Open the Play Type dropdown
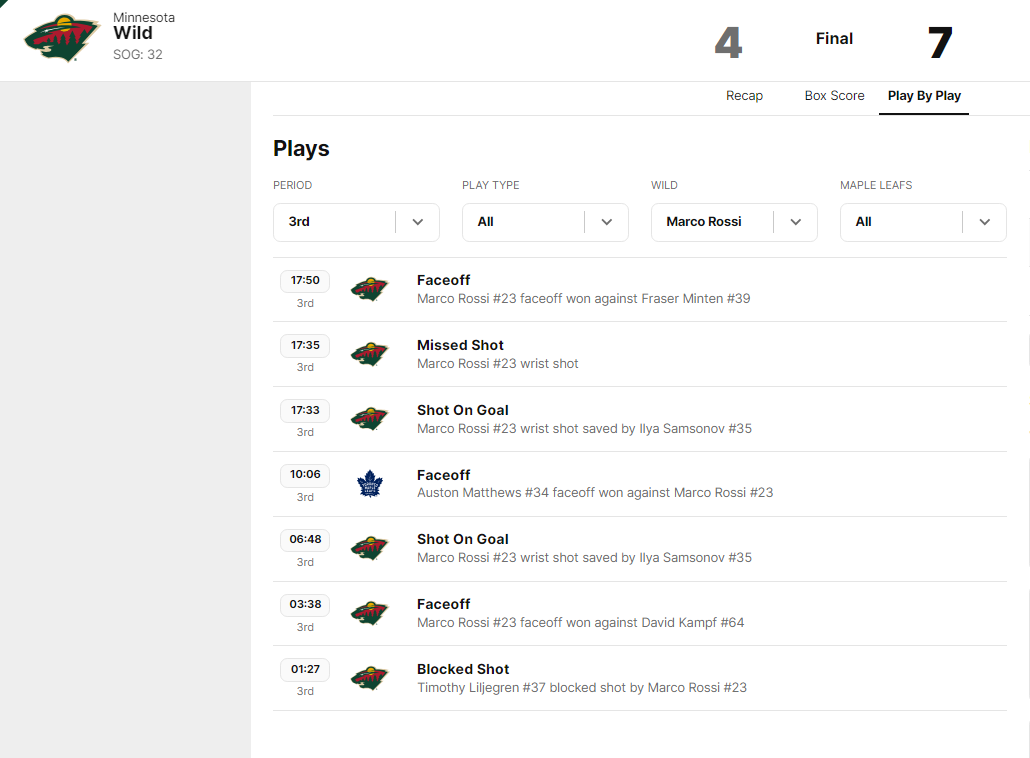The width and height of the screenshot is (1030, 758). pyautogui.click(x=544, y=222)
